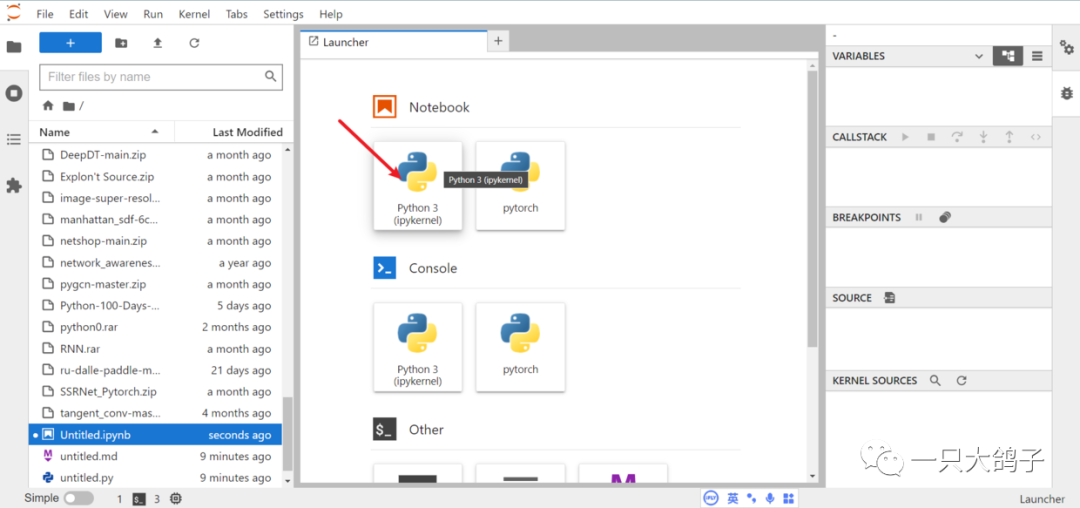Click the blue New Launcher plus button

tap(70, 43)
